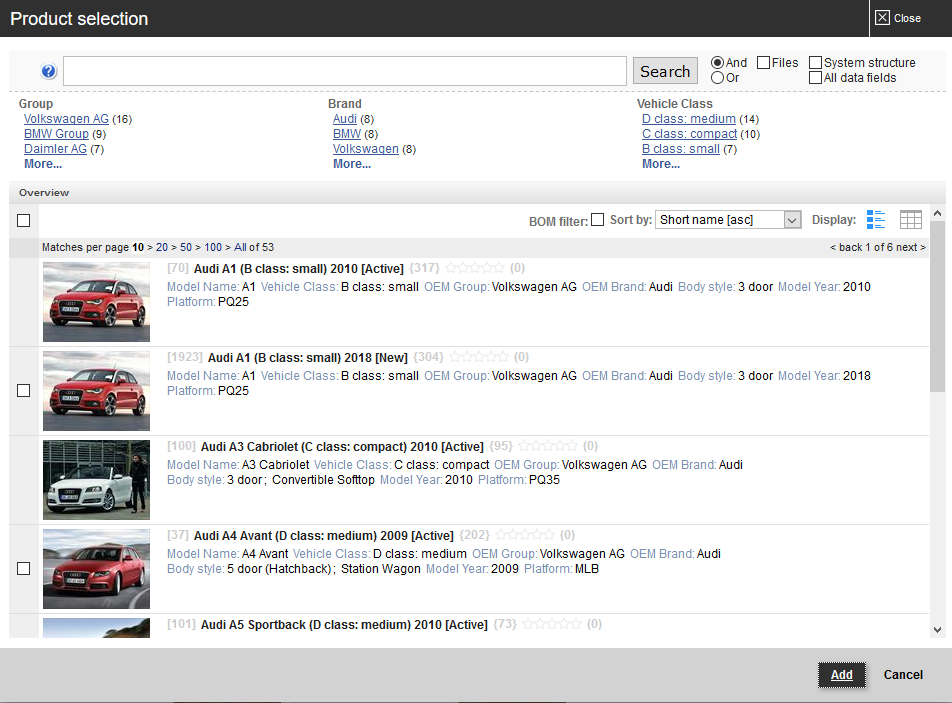Switch to list display view icon
Image resolution: width=952 pixels, height=703 pixels.
point(876,220)
